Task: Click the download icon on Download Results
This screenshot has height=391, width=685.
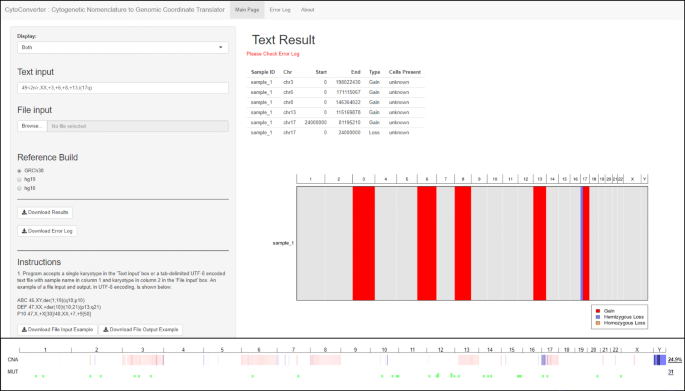Action: click(x=24, y=212)
